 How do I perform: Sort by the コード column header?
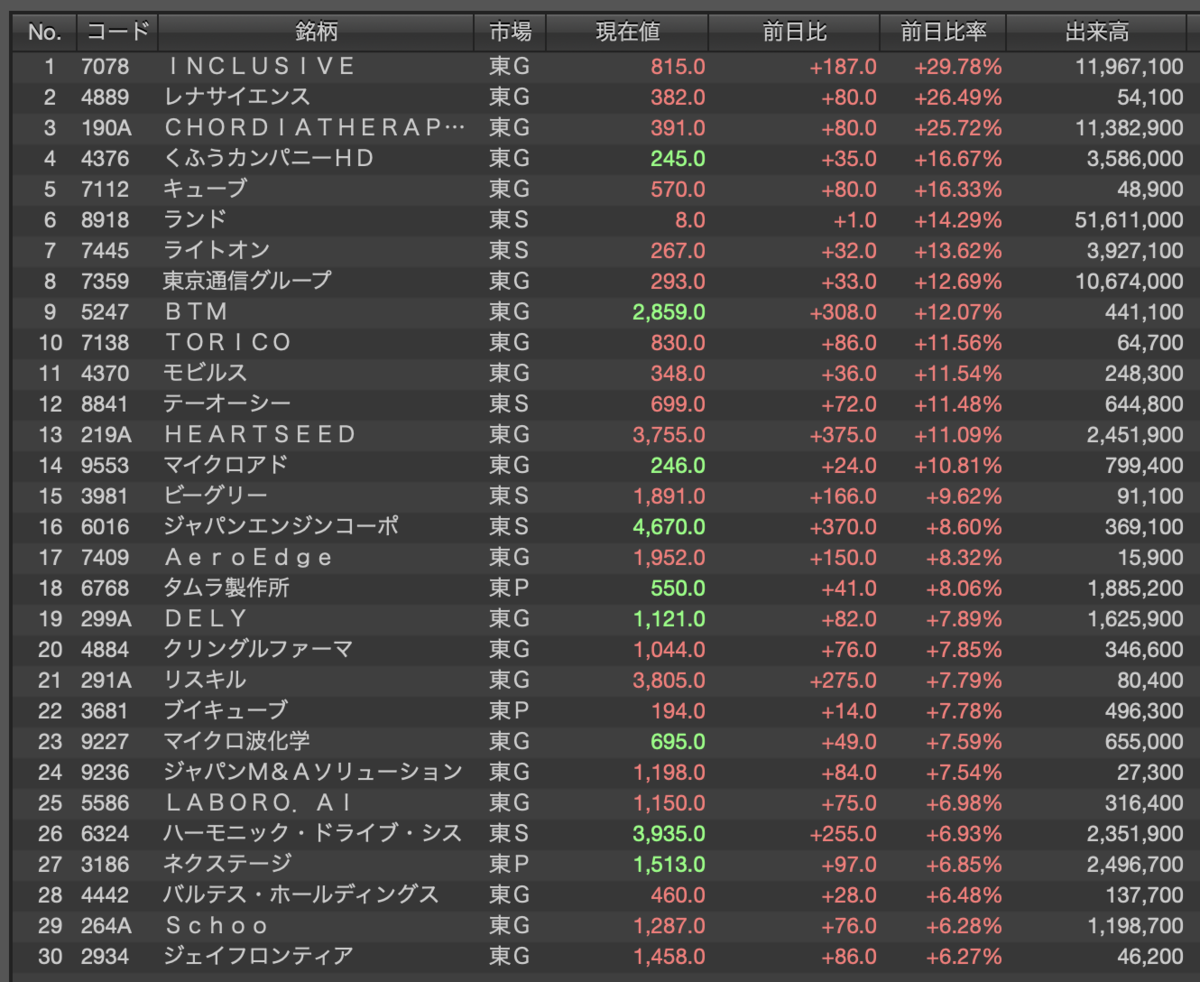click(x=117, y=32)
